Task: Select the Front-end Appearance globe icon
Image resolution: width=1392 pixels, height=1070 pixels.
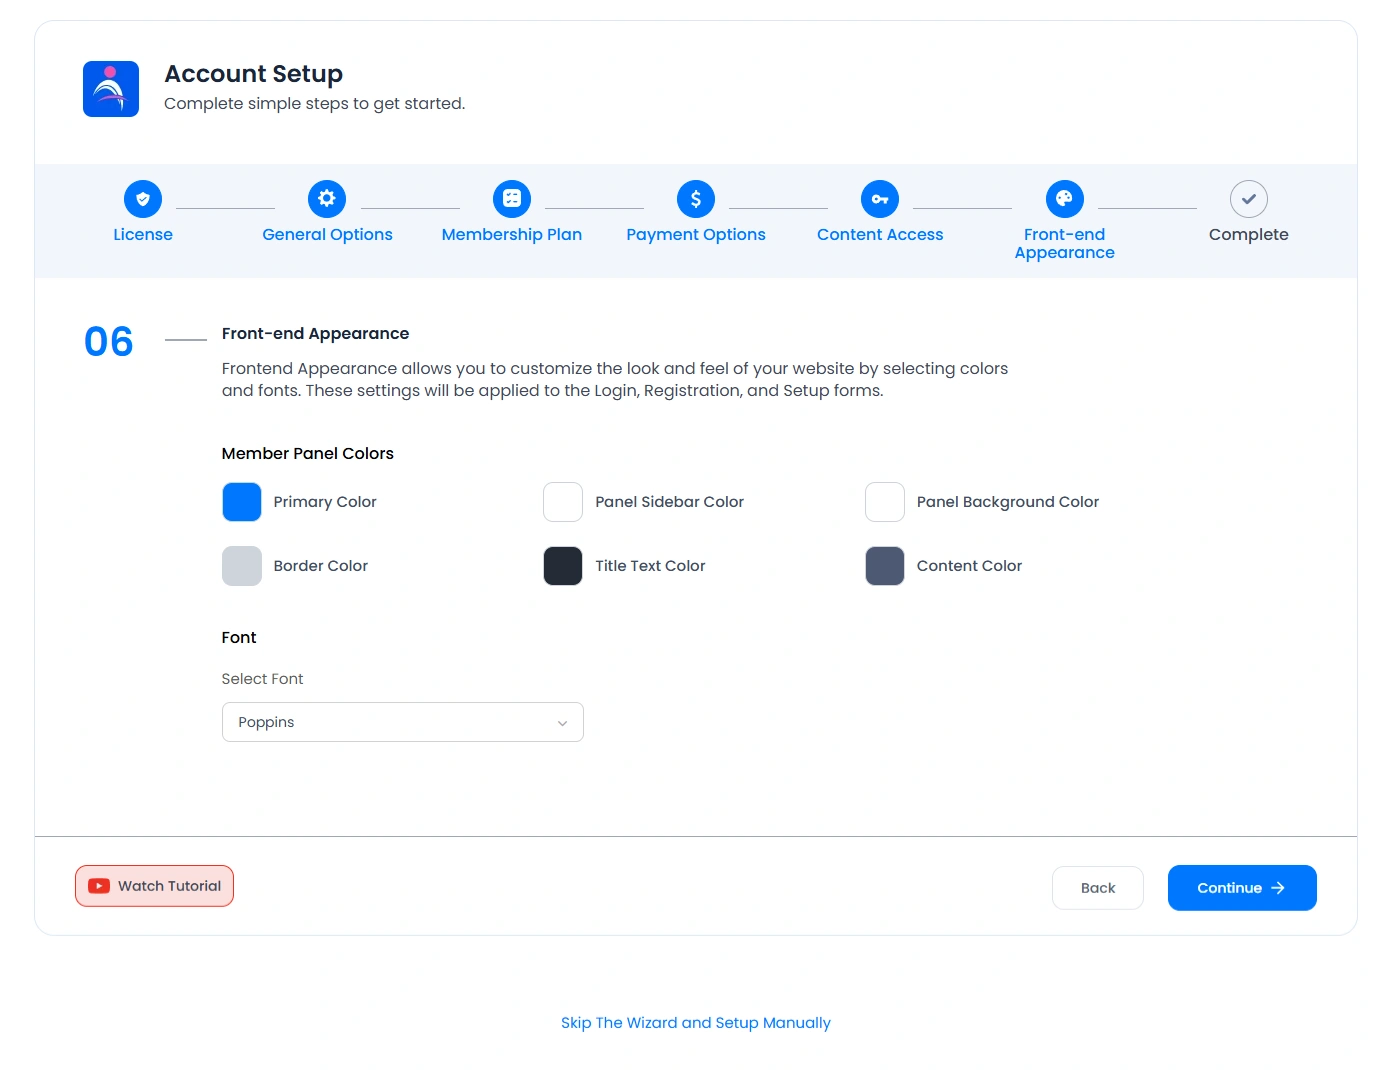Action: pyautogui.click(x=1064, y=198)
